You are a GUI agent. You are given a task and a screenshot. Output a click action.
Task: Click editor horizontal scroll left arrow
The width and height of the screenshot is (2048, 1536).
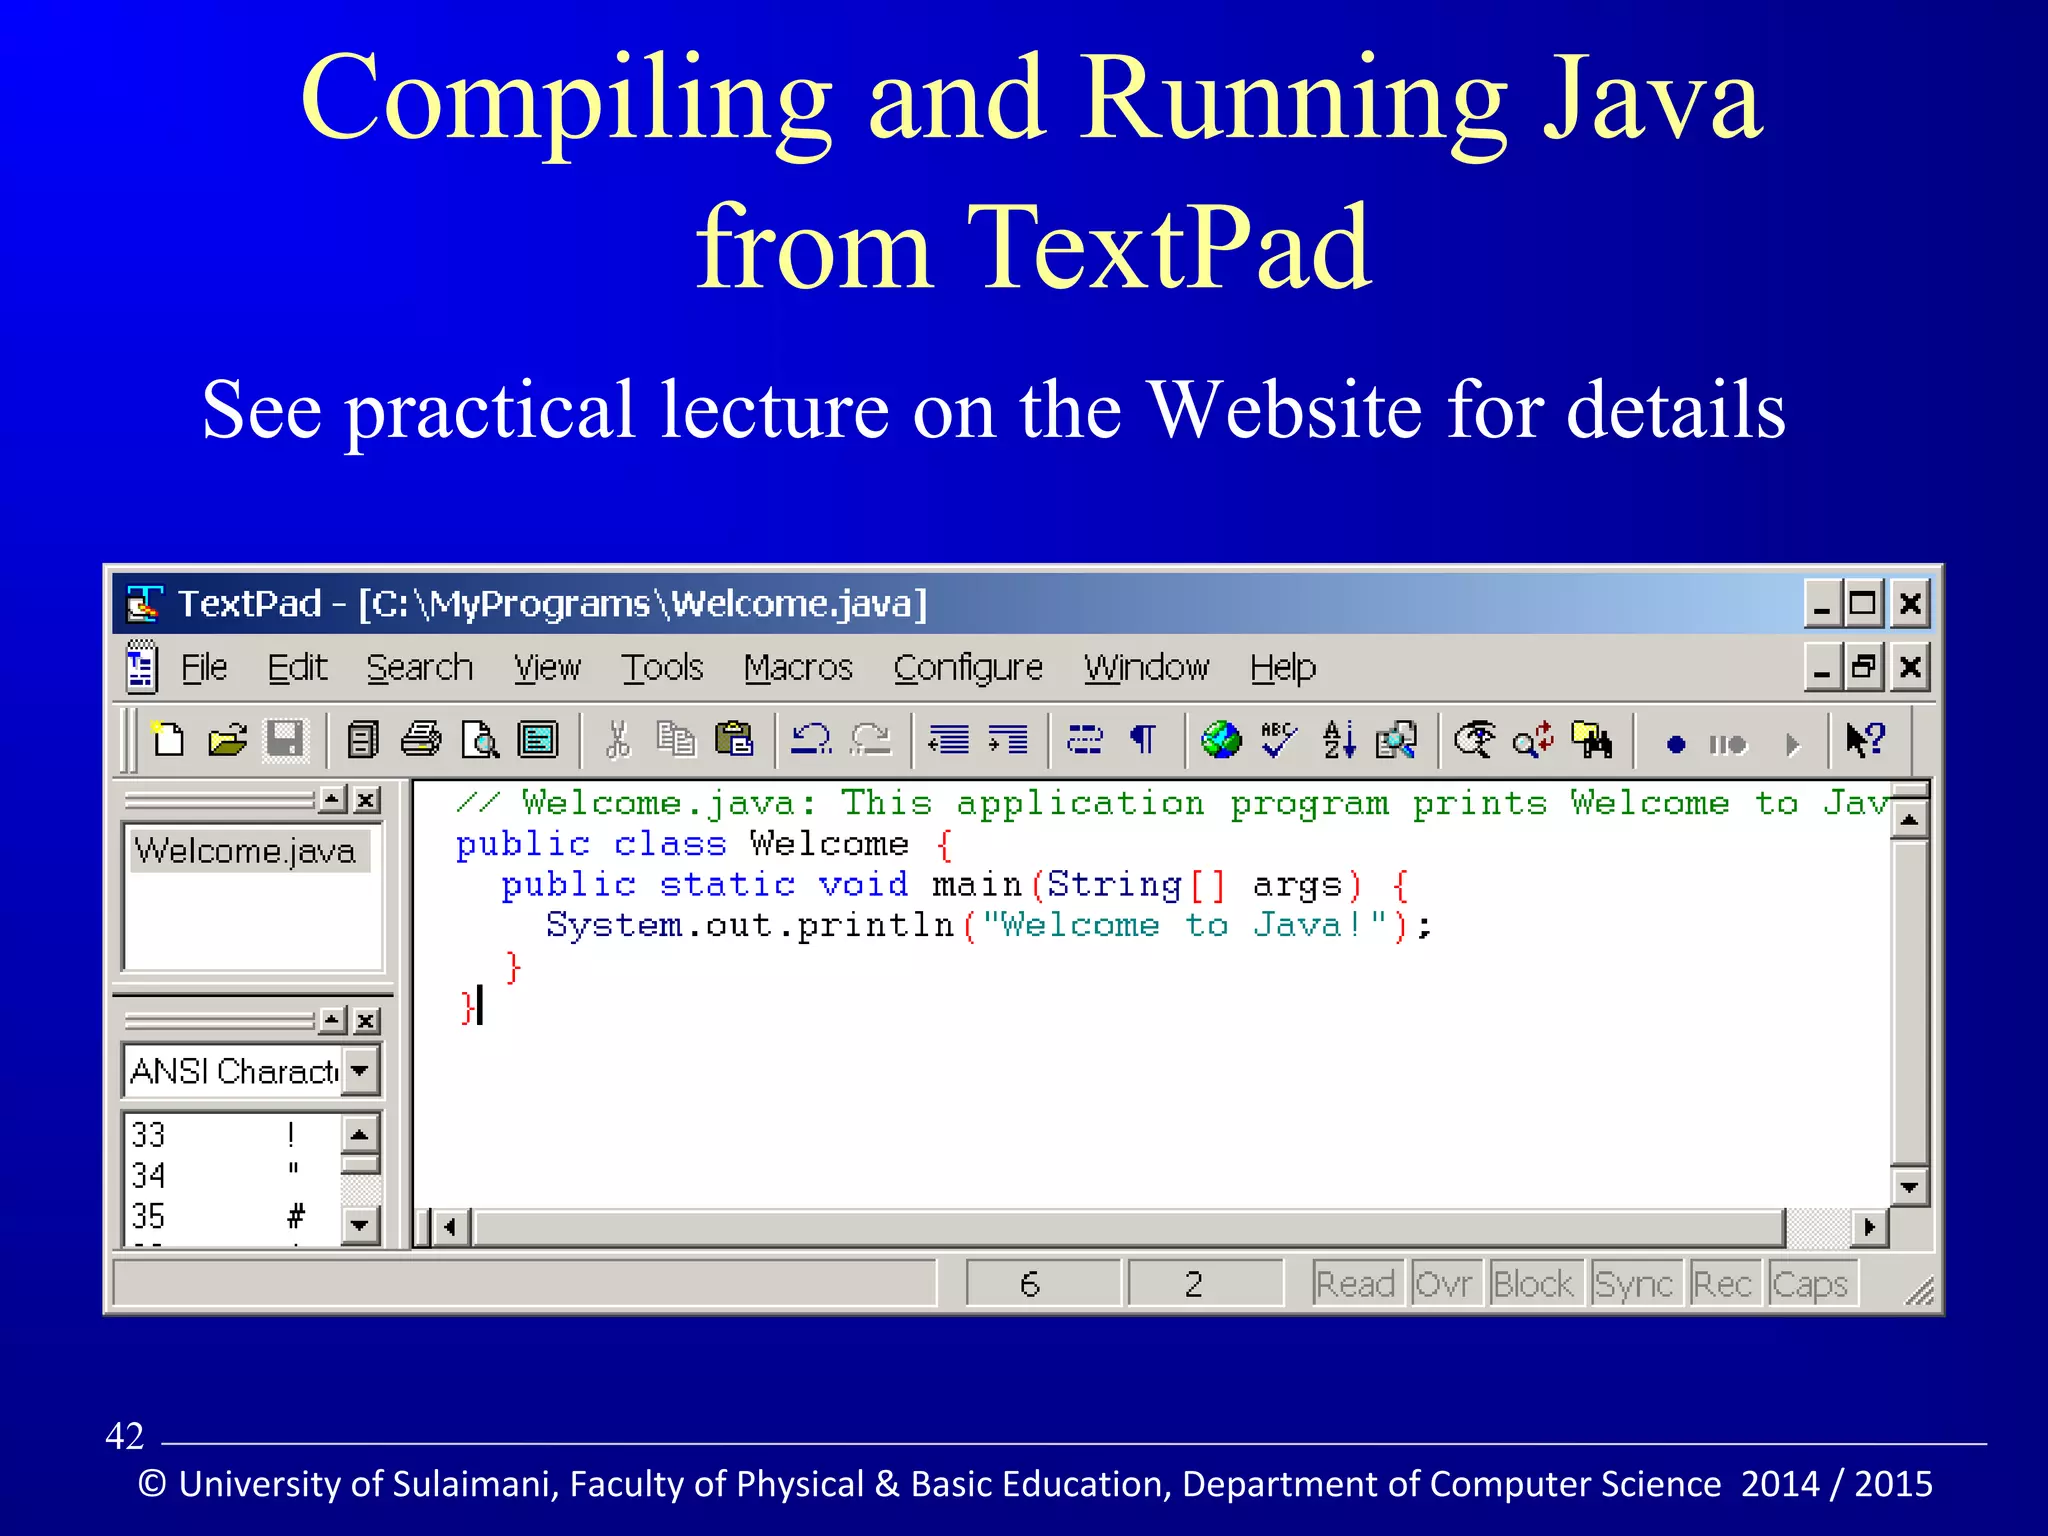point(451,1227)
